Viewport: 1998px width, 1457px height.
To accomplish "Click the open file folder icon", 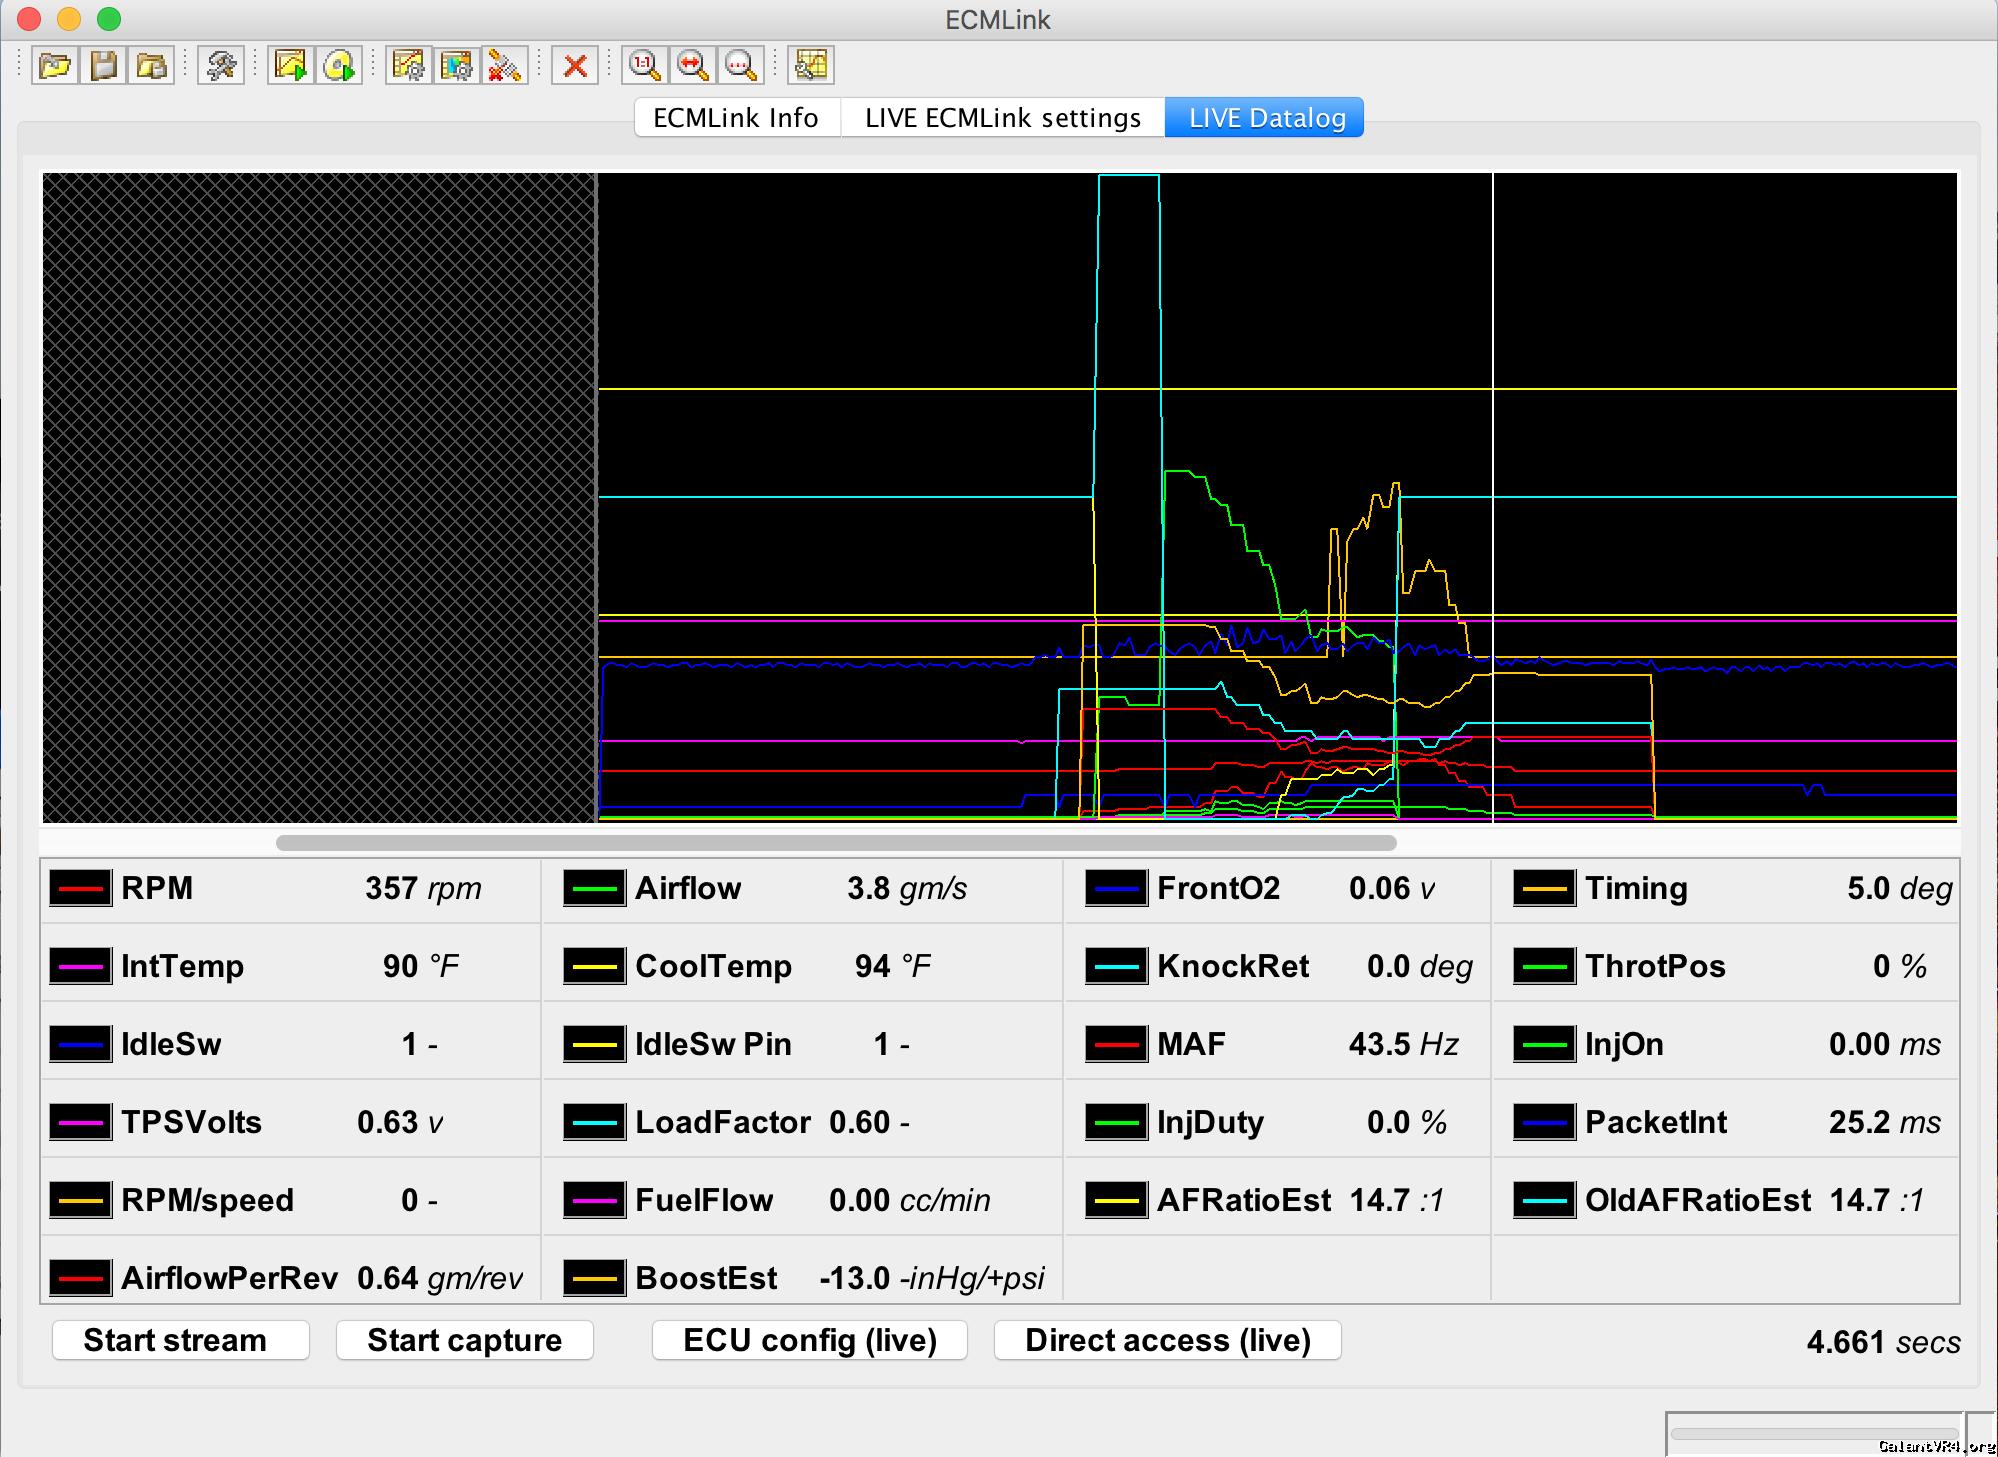I will (x=55, y=66).
